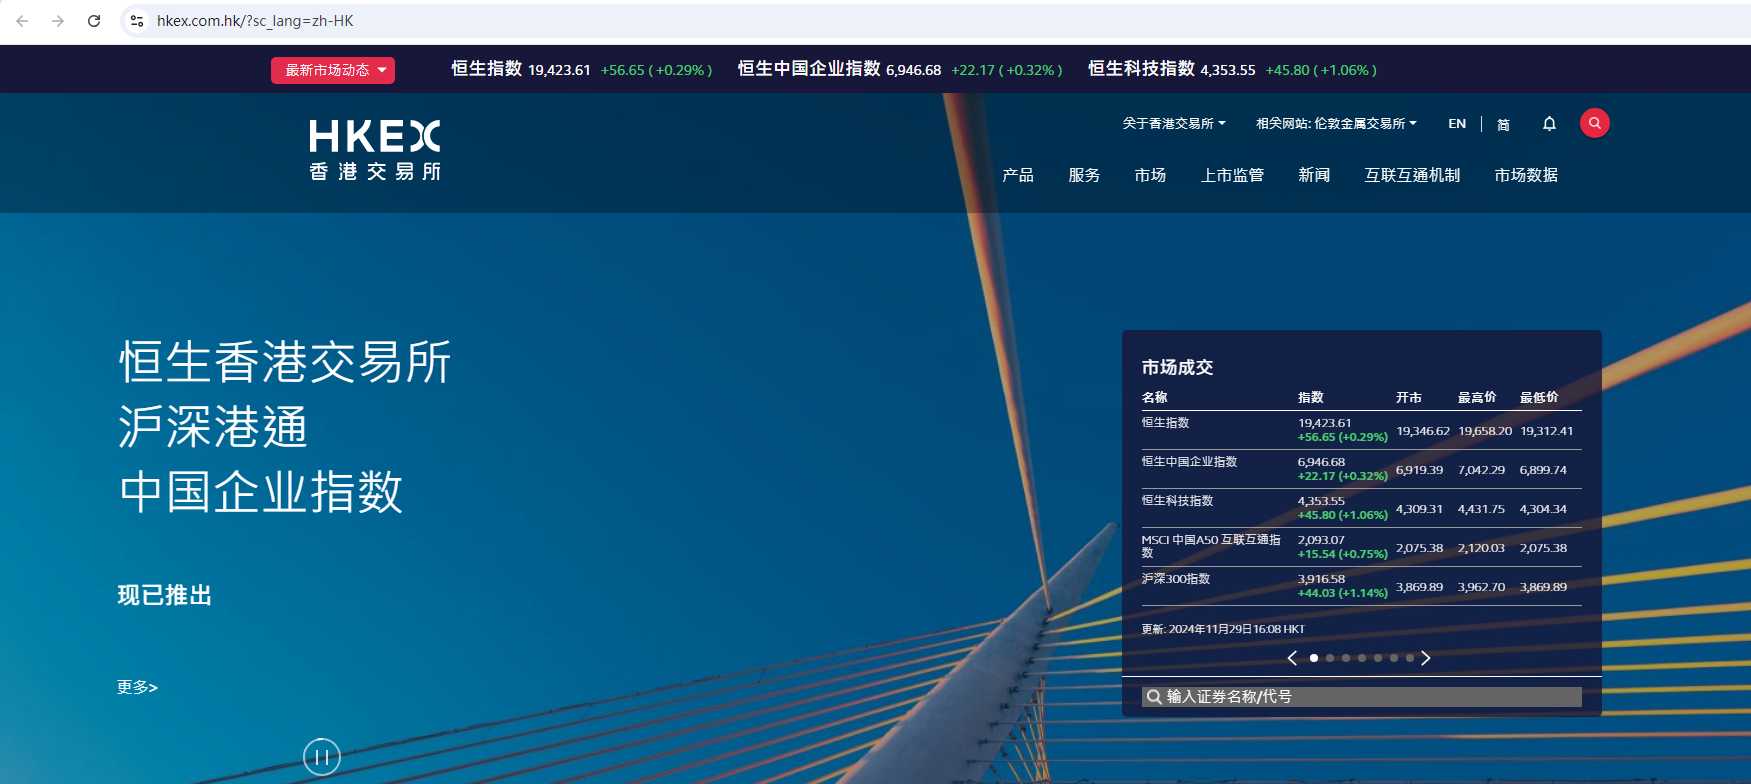Viewport: 1751px width, 784px height.
Task: Click the browser forward arrow
Action: tap(58, 21)
